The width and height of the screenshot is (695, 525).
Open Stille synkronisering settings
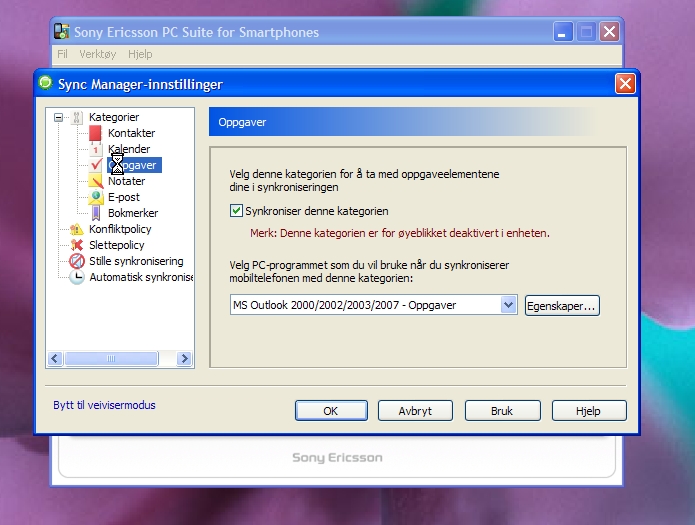136,261
